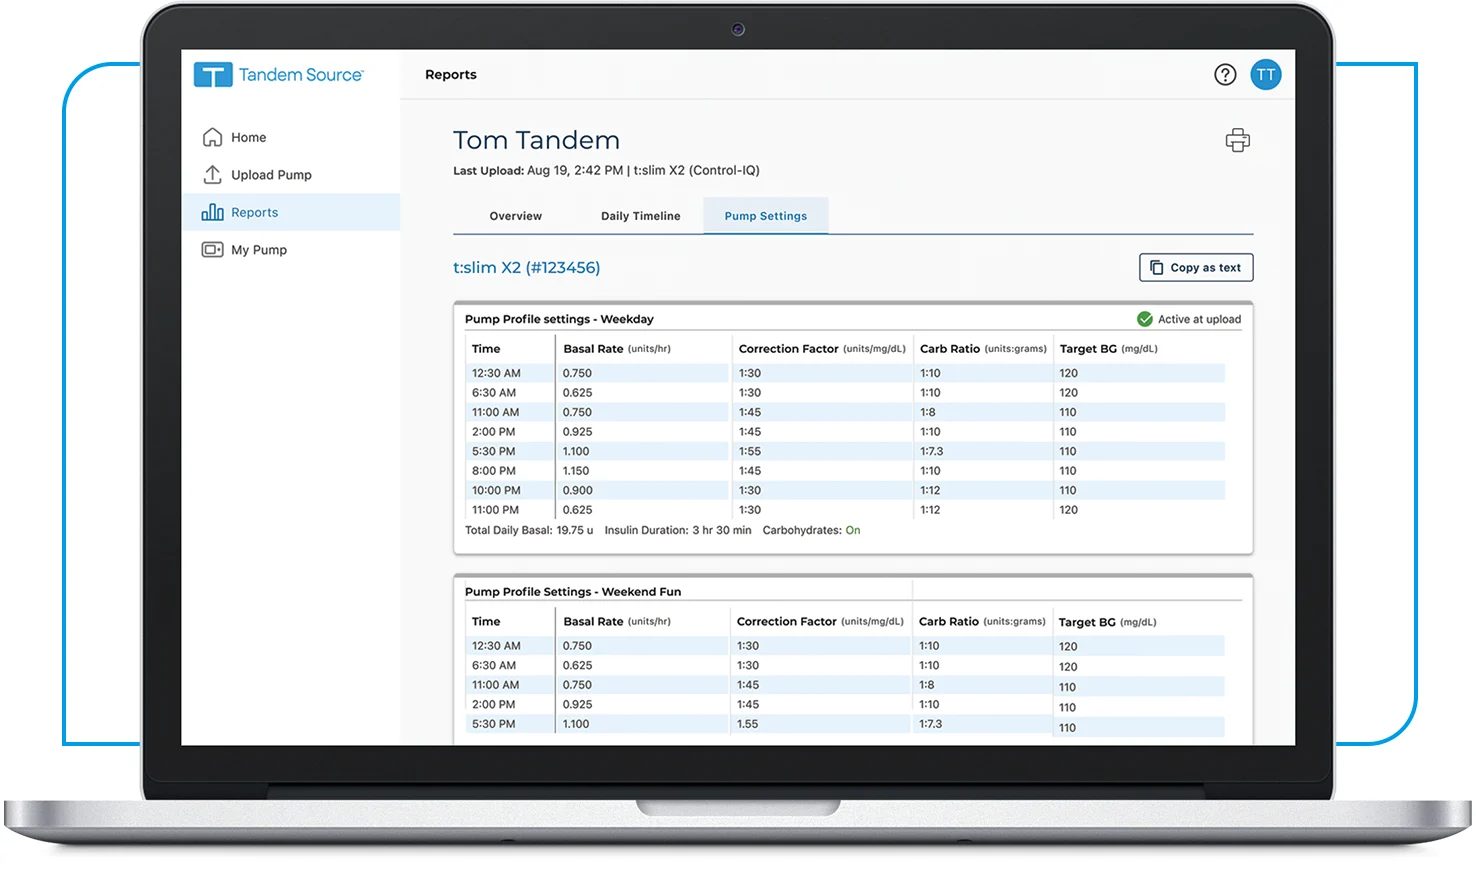The width and height of the screenshot is (1476, 876).
Task: Toggle the Carbohydrates On setting
Action: click(x=853, y=530)
